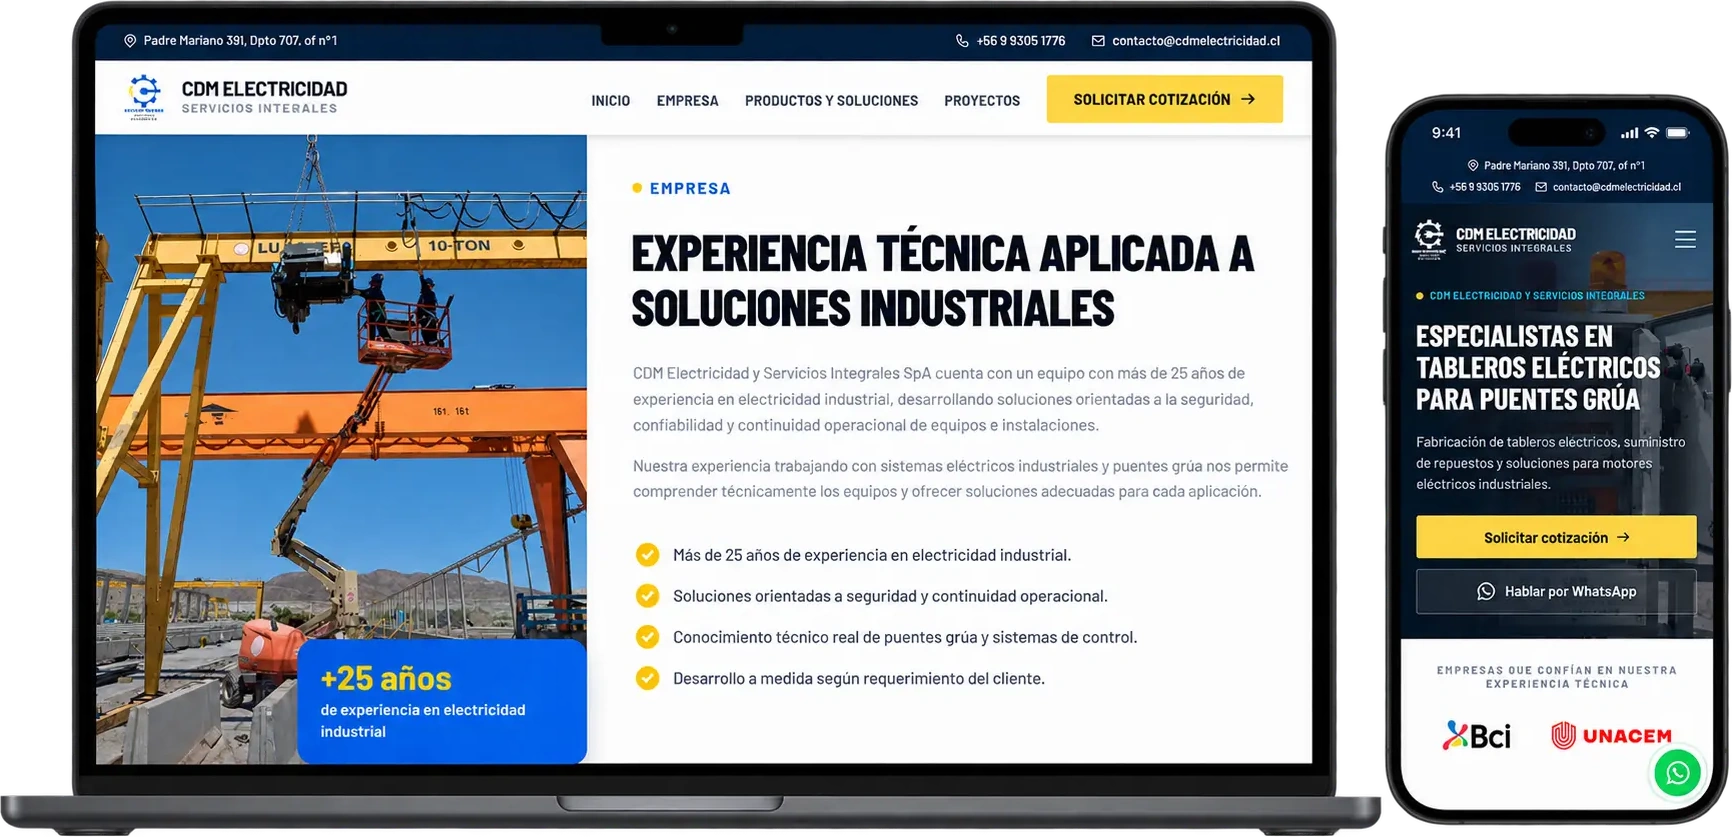
Task: Open the PROYECTOS menu item
Action: point(982,101)
